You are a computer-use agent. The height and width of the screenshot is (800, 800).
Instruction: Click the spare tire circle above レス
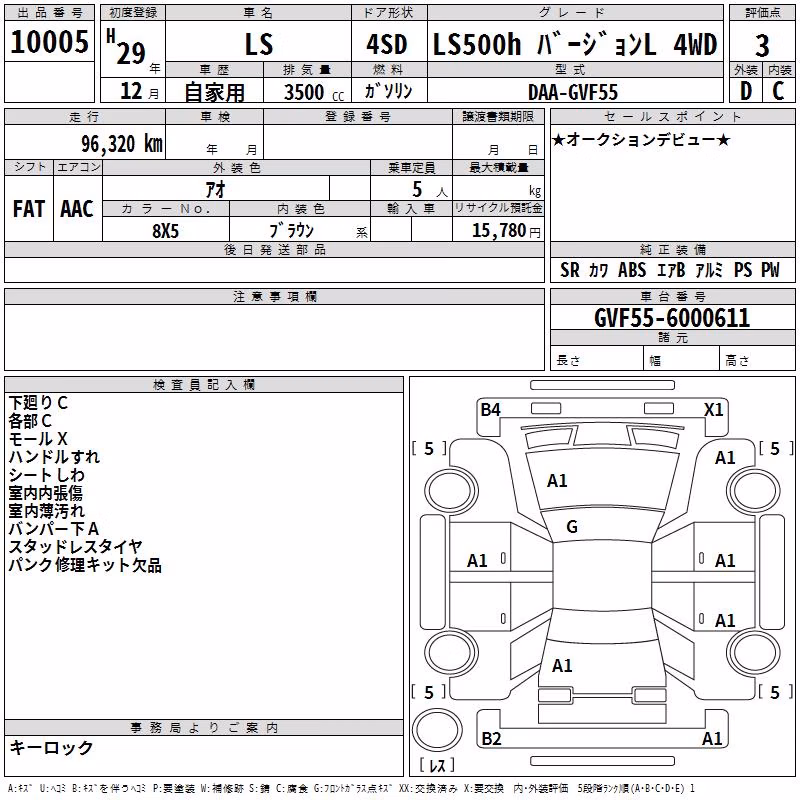pyautogui.click(x=437, y=730)
